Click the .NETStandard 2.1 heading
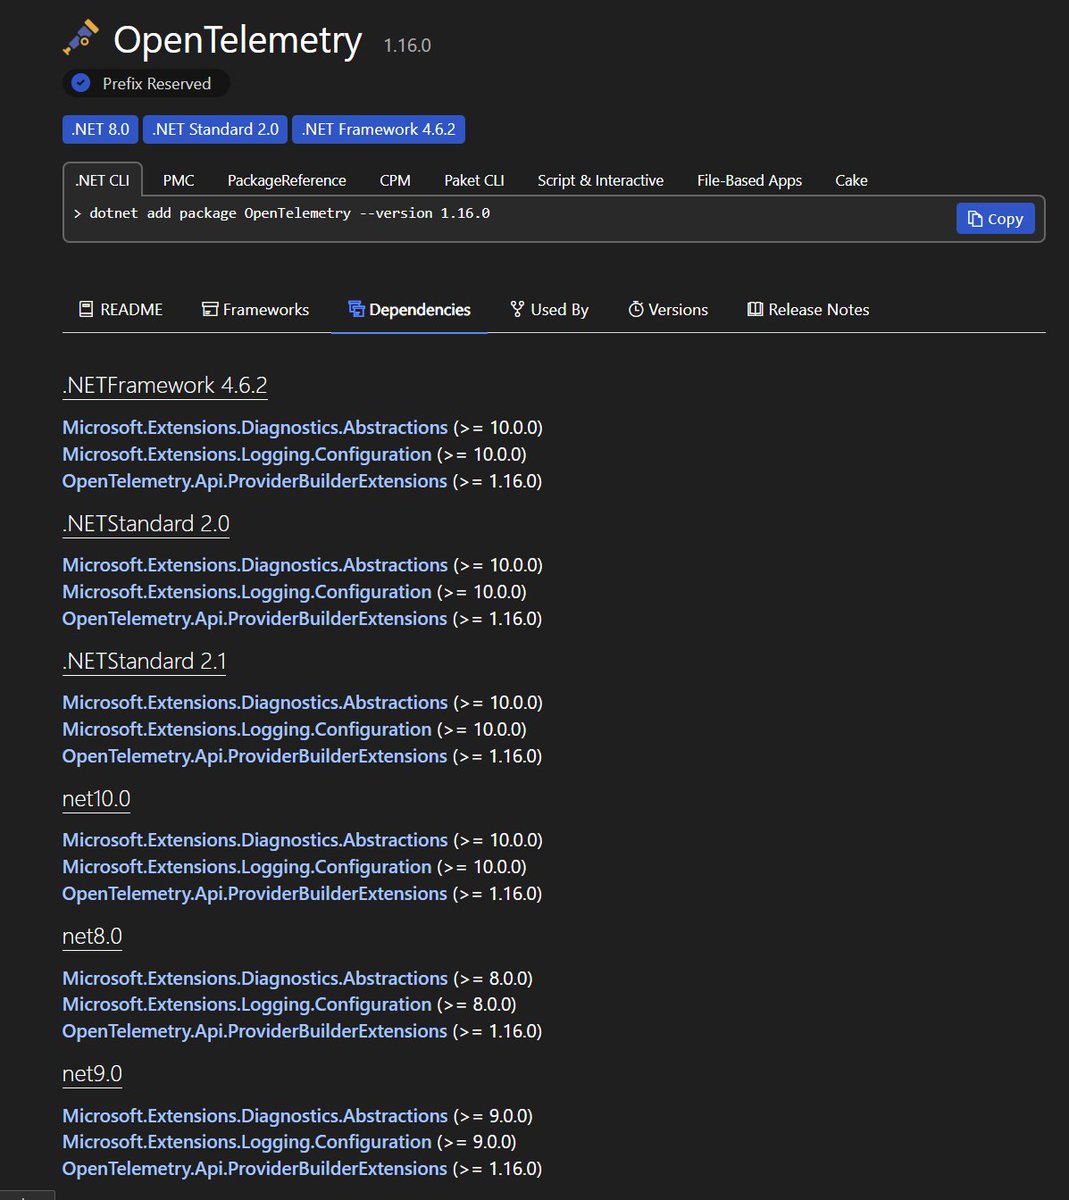This screenshot has height=1200, width=1069. (144, 661)
